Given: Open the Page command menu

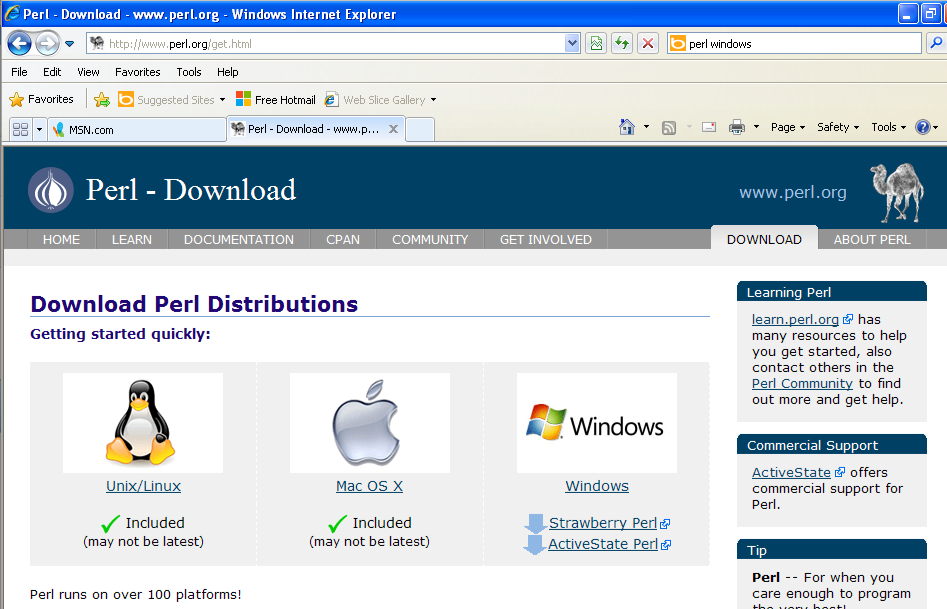Looking at the screenshot, I should [788, 127].
